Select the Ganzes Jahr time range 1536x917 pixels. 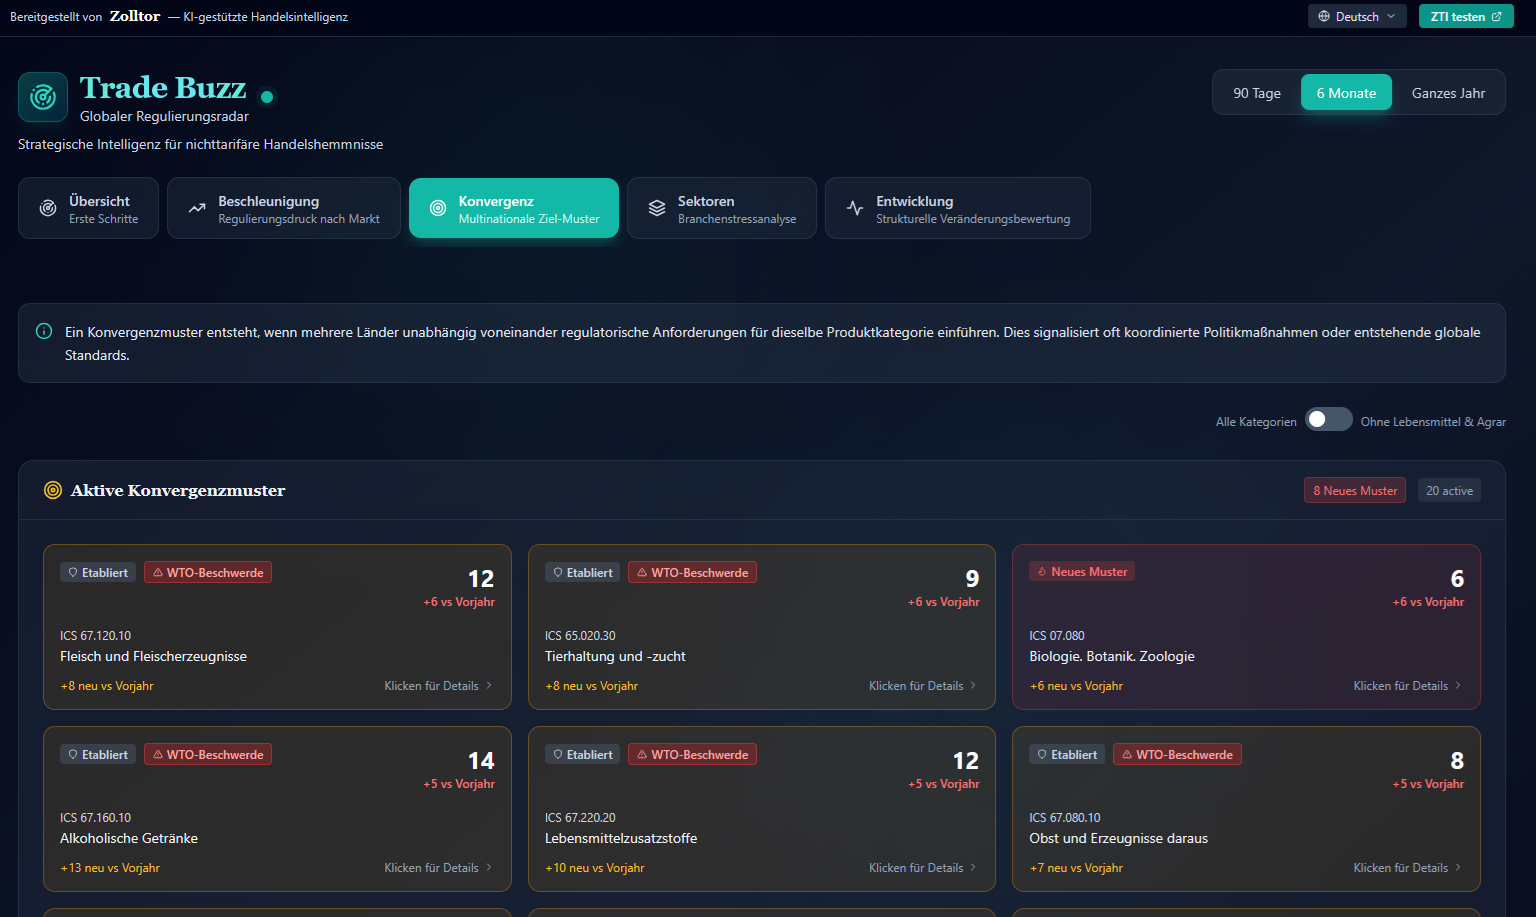[x=1448, y=93]
